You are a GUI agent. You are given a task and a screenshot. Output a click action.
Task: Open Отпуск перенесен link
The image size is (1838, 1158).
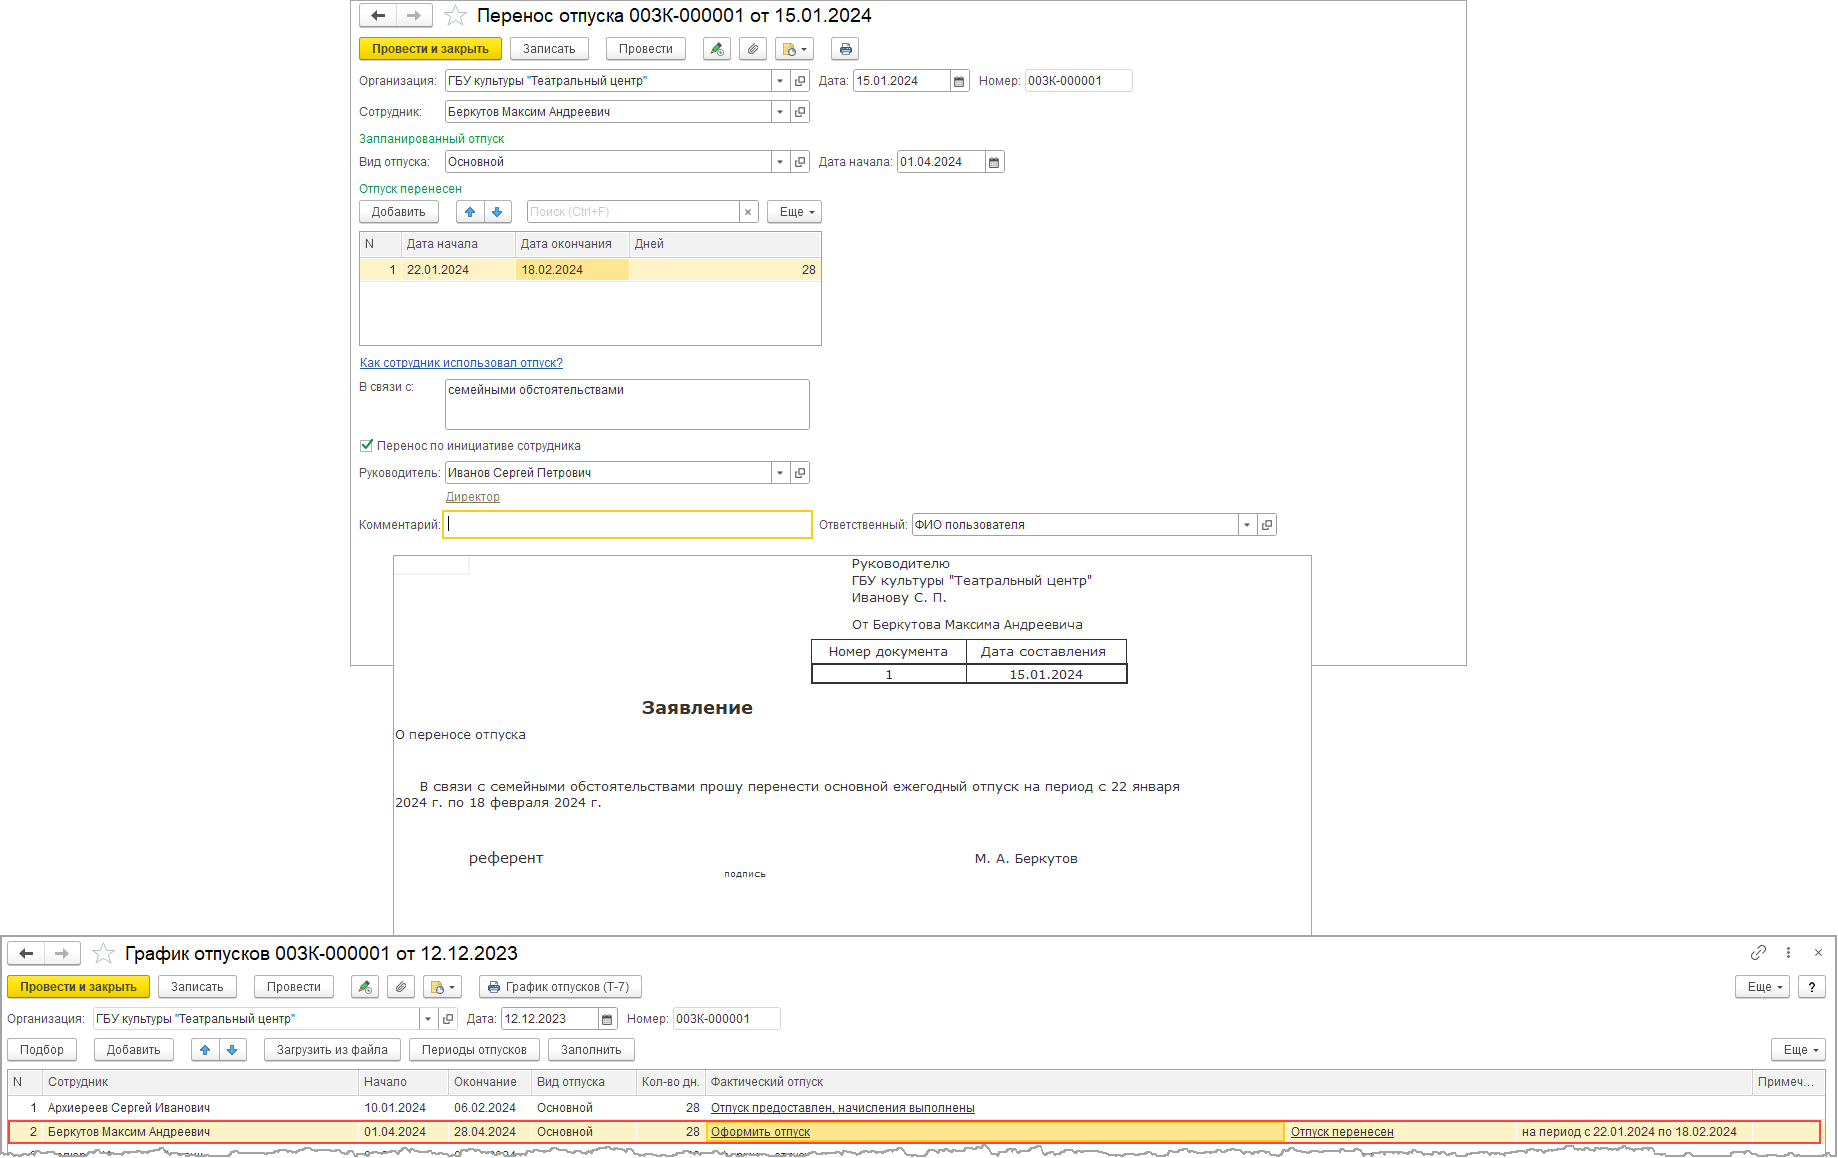point(1342,1132)
